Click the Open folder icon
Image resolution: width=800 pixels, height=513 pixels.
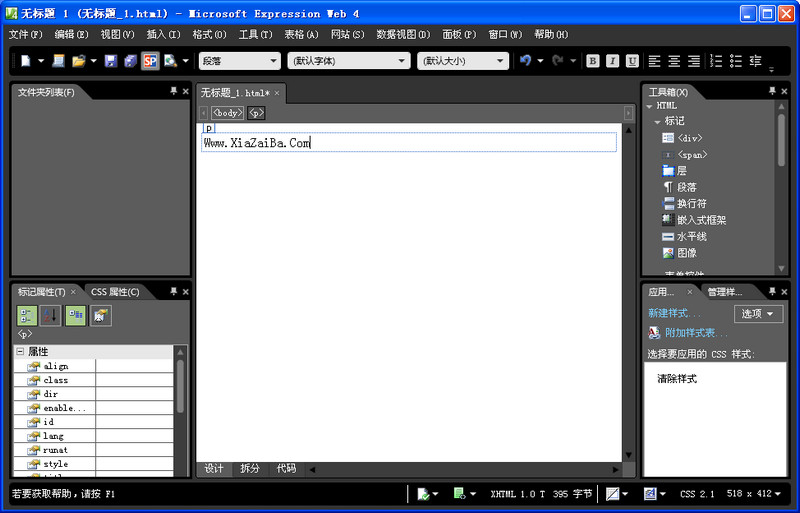[x=78, y=61]
